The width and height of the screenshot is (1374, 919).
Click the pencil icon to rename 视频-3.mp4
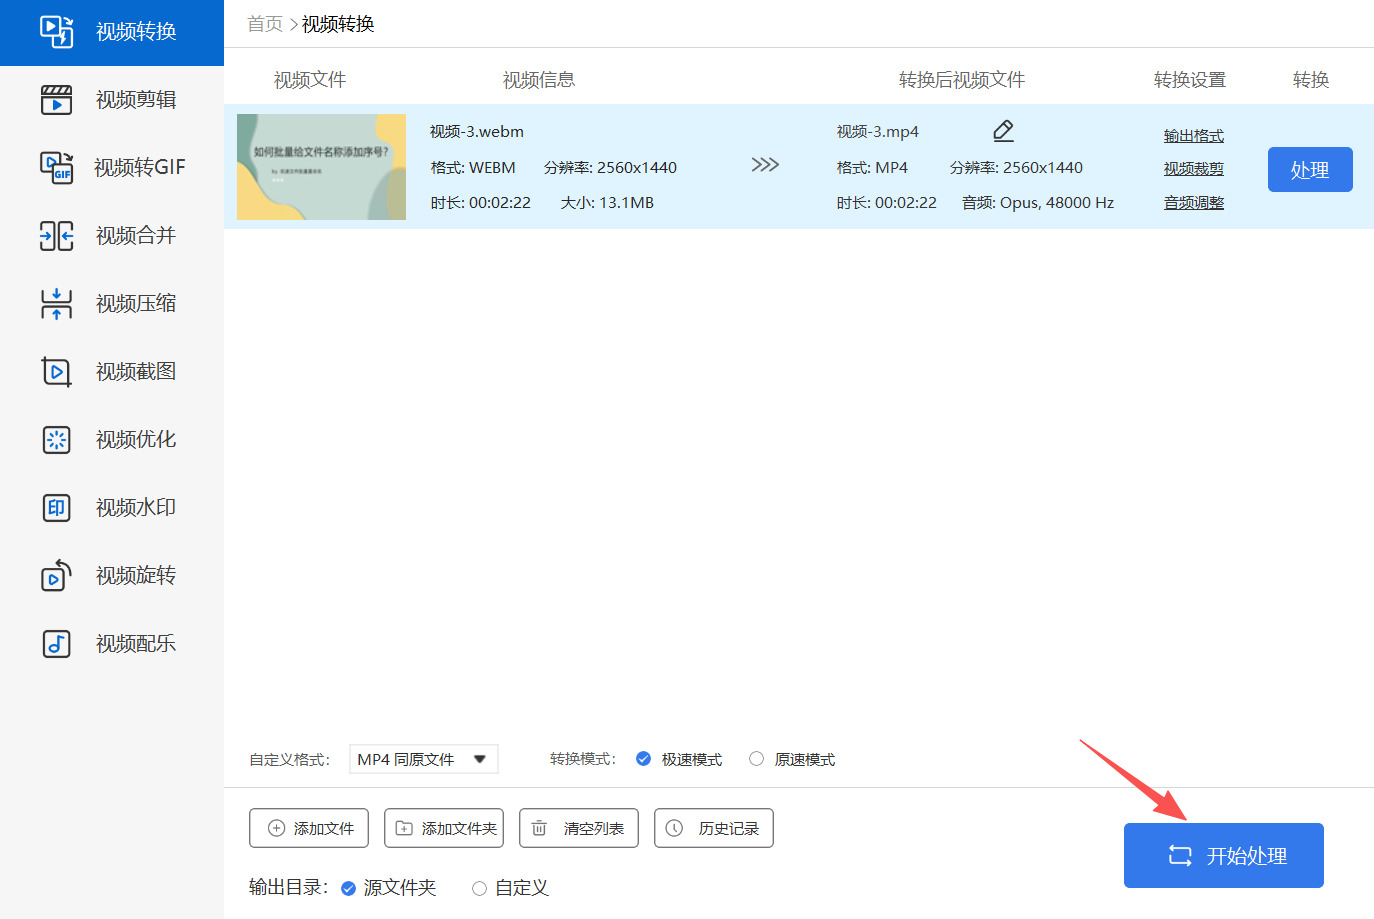coord(1004,131)
